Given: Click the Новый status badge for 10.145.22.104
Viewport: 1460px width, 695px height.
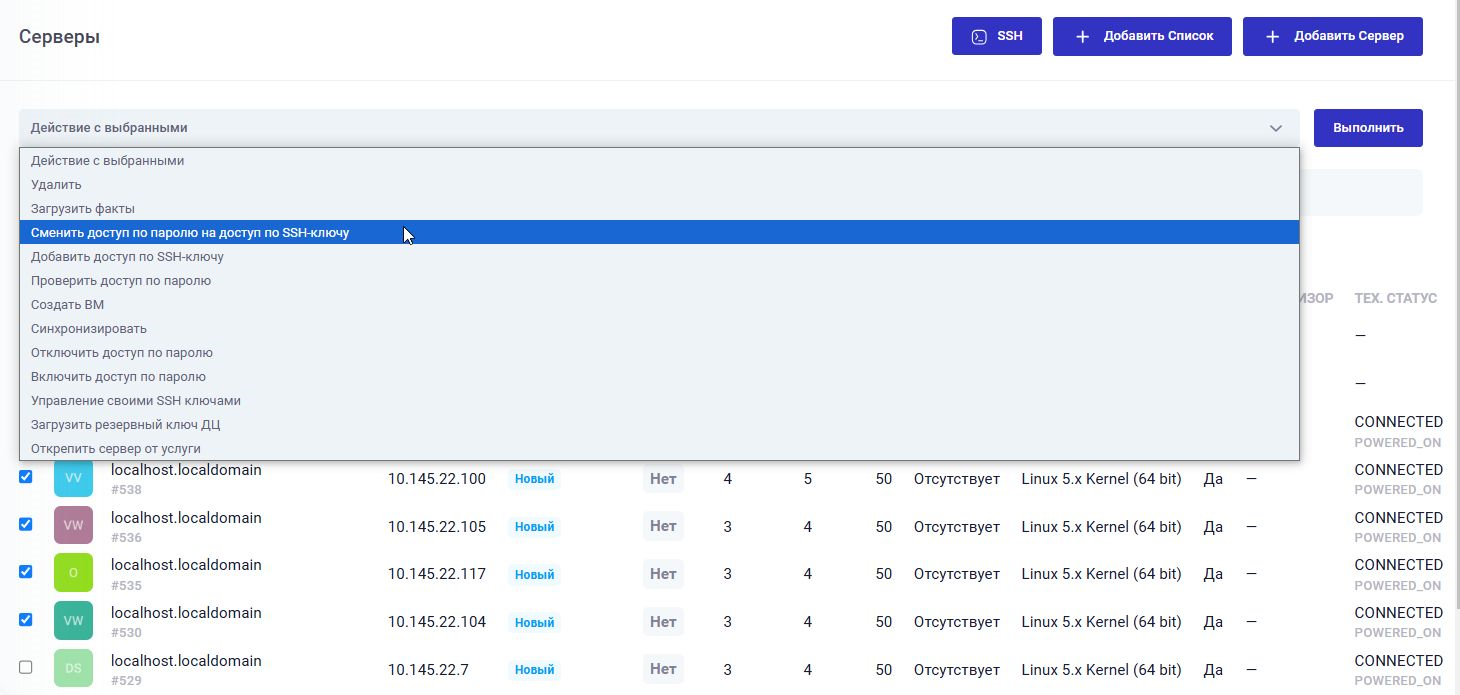Looking at the screenshot, I should coord(534,622).
